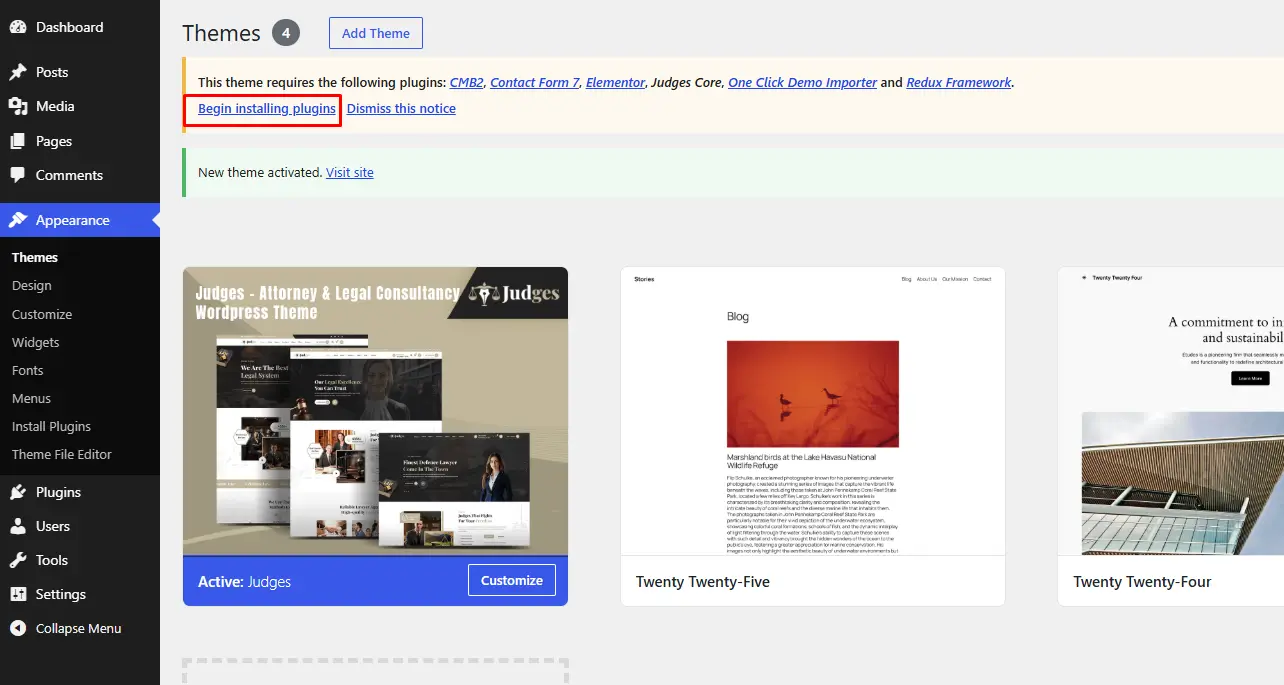1284x685 pixels.
Task: Click Begin installing plugins link
Action: tap(267, 108)
